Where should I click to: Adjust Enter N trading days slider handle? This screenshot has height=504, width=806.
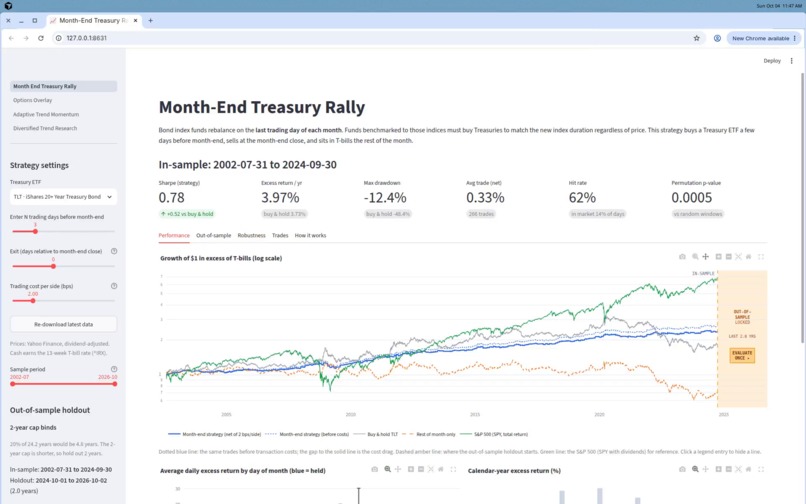(35, 231)
